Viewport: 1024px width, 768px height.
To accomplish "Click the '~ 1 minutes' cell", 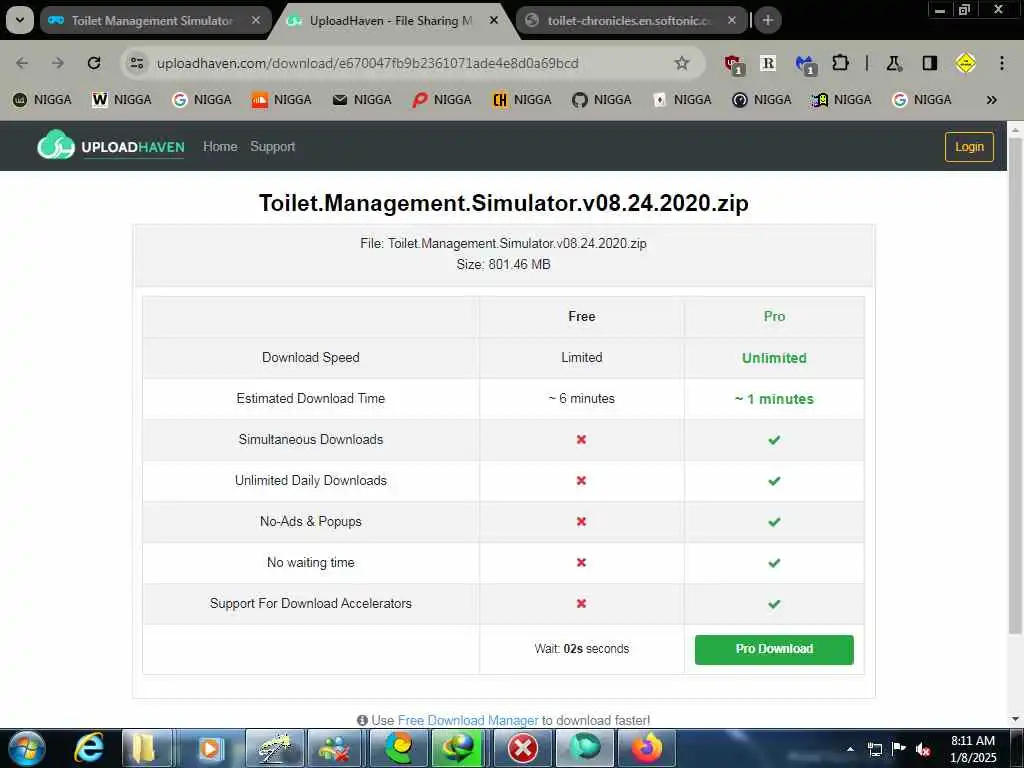I will [774, 399].
